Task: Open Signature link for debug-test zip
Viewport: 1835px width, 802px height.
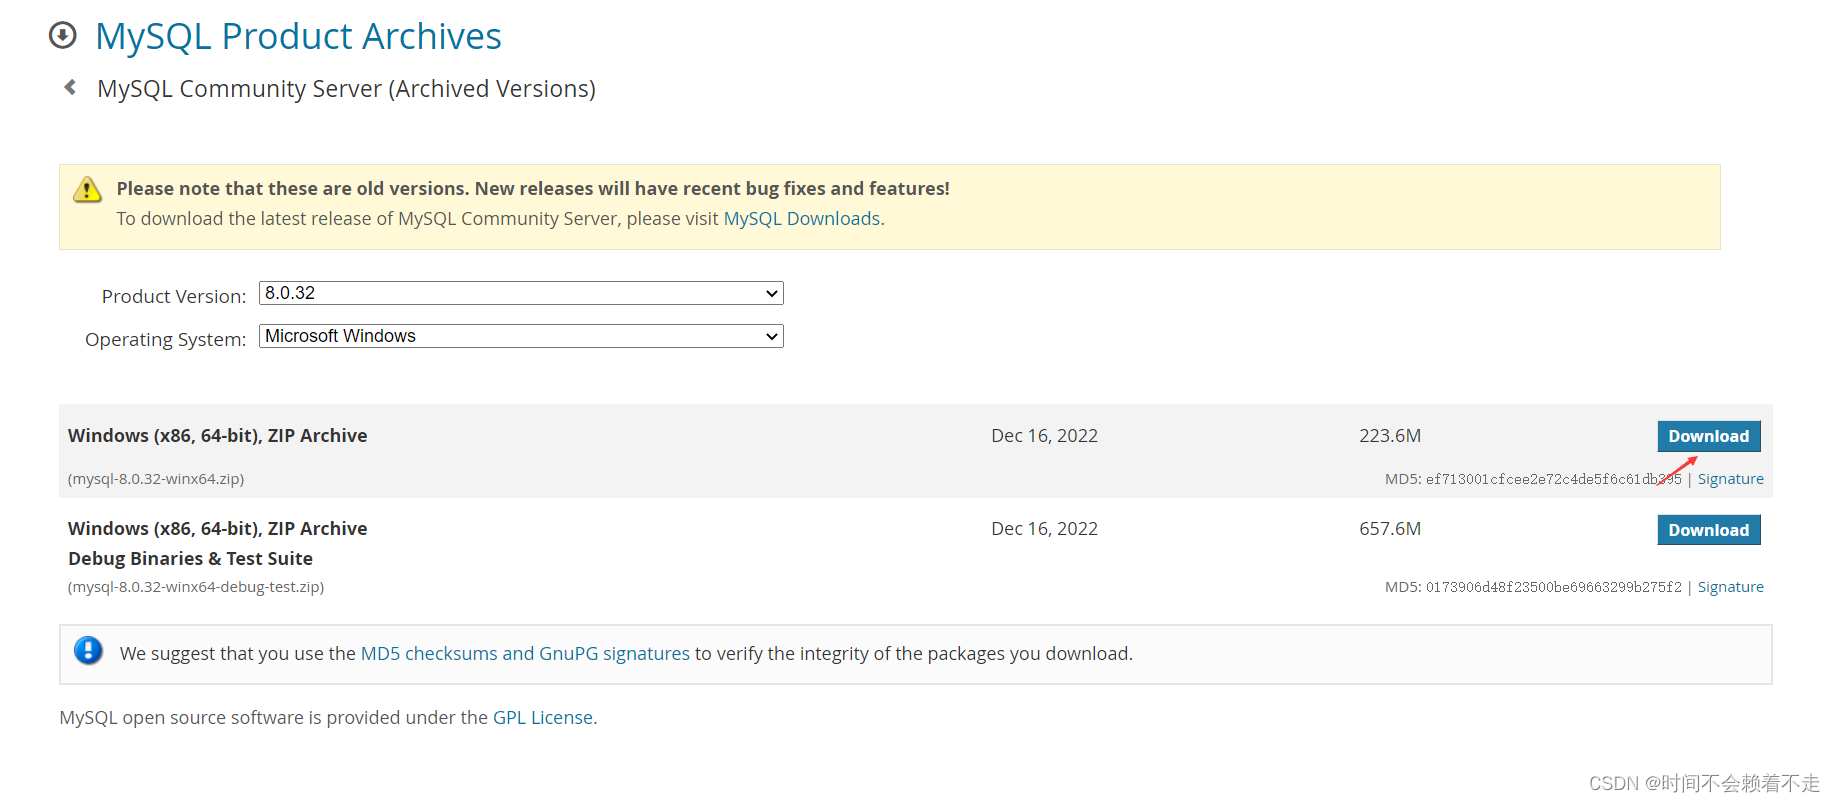Action: [1730, 587]
